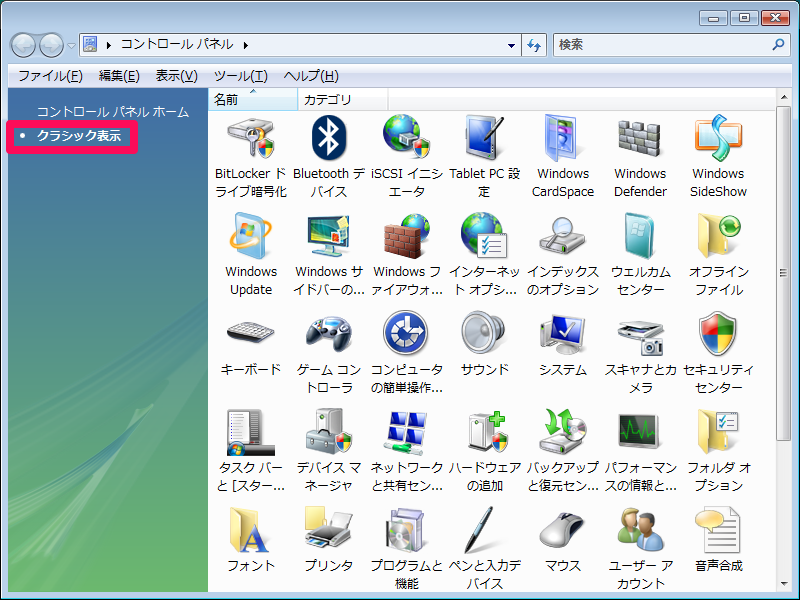Open the ユーザー アカウント icon
This screenshot has height=600, width=800.
(640, 531)
